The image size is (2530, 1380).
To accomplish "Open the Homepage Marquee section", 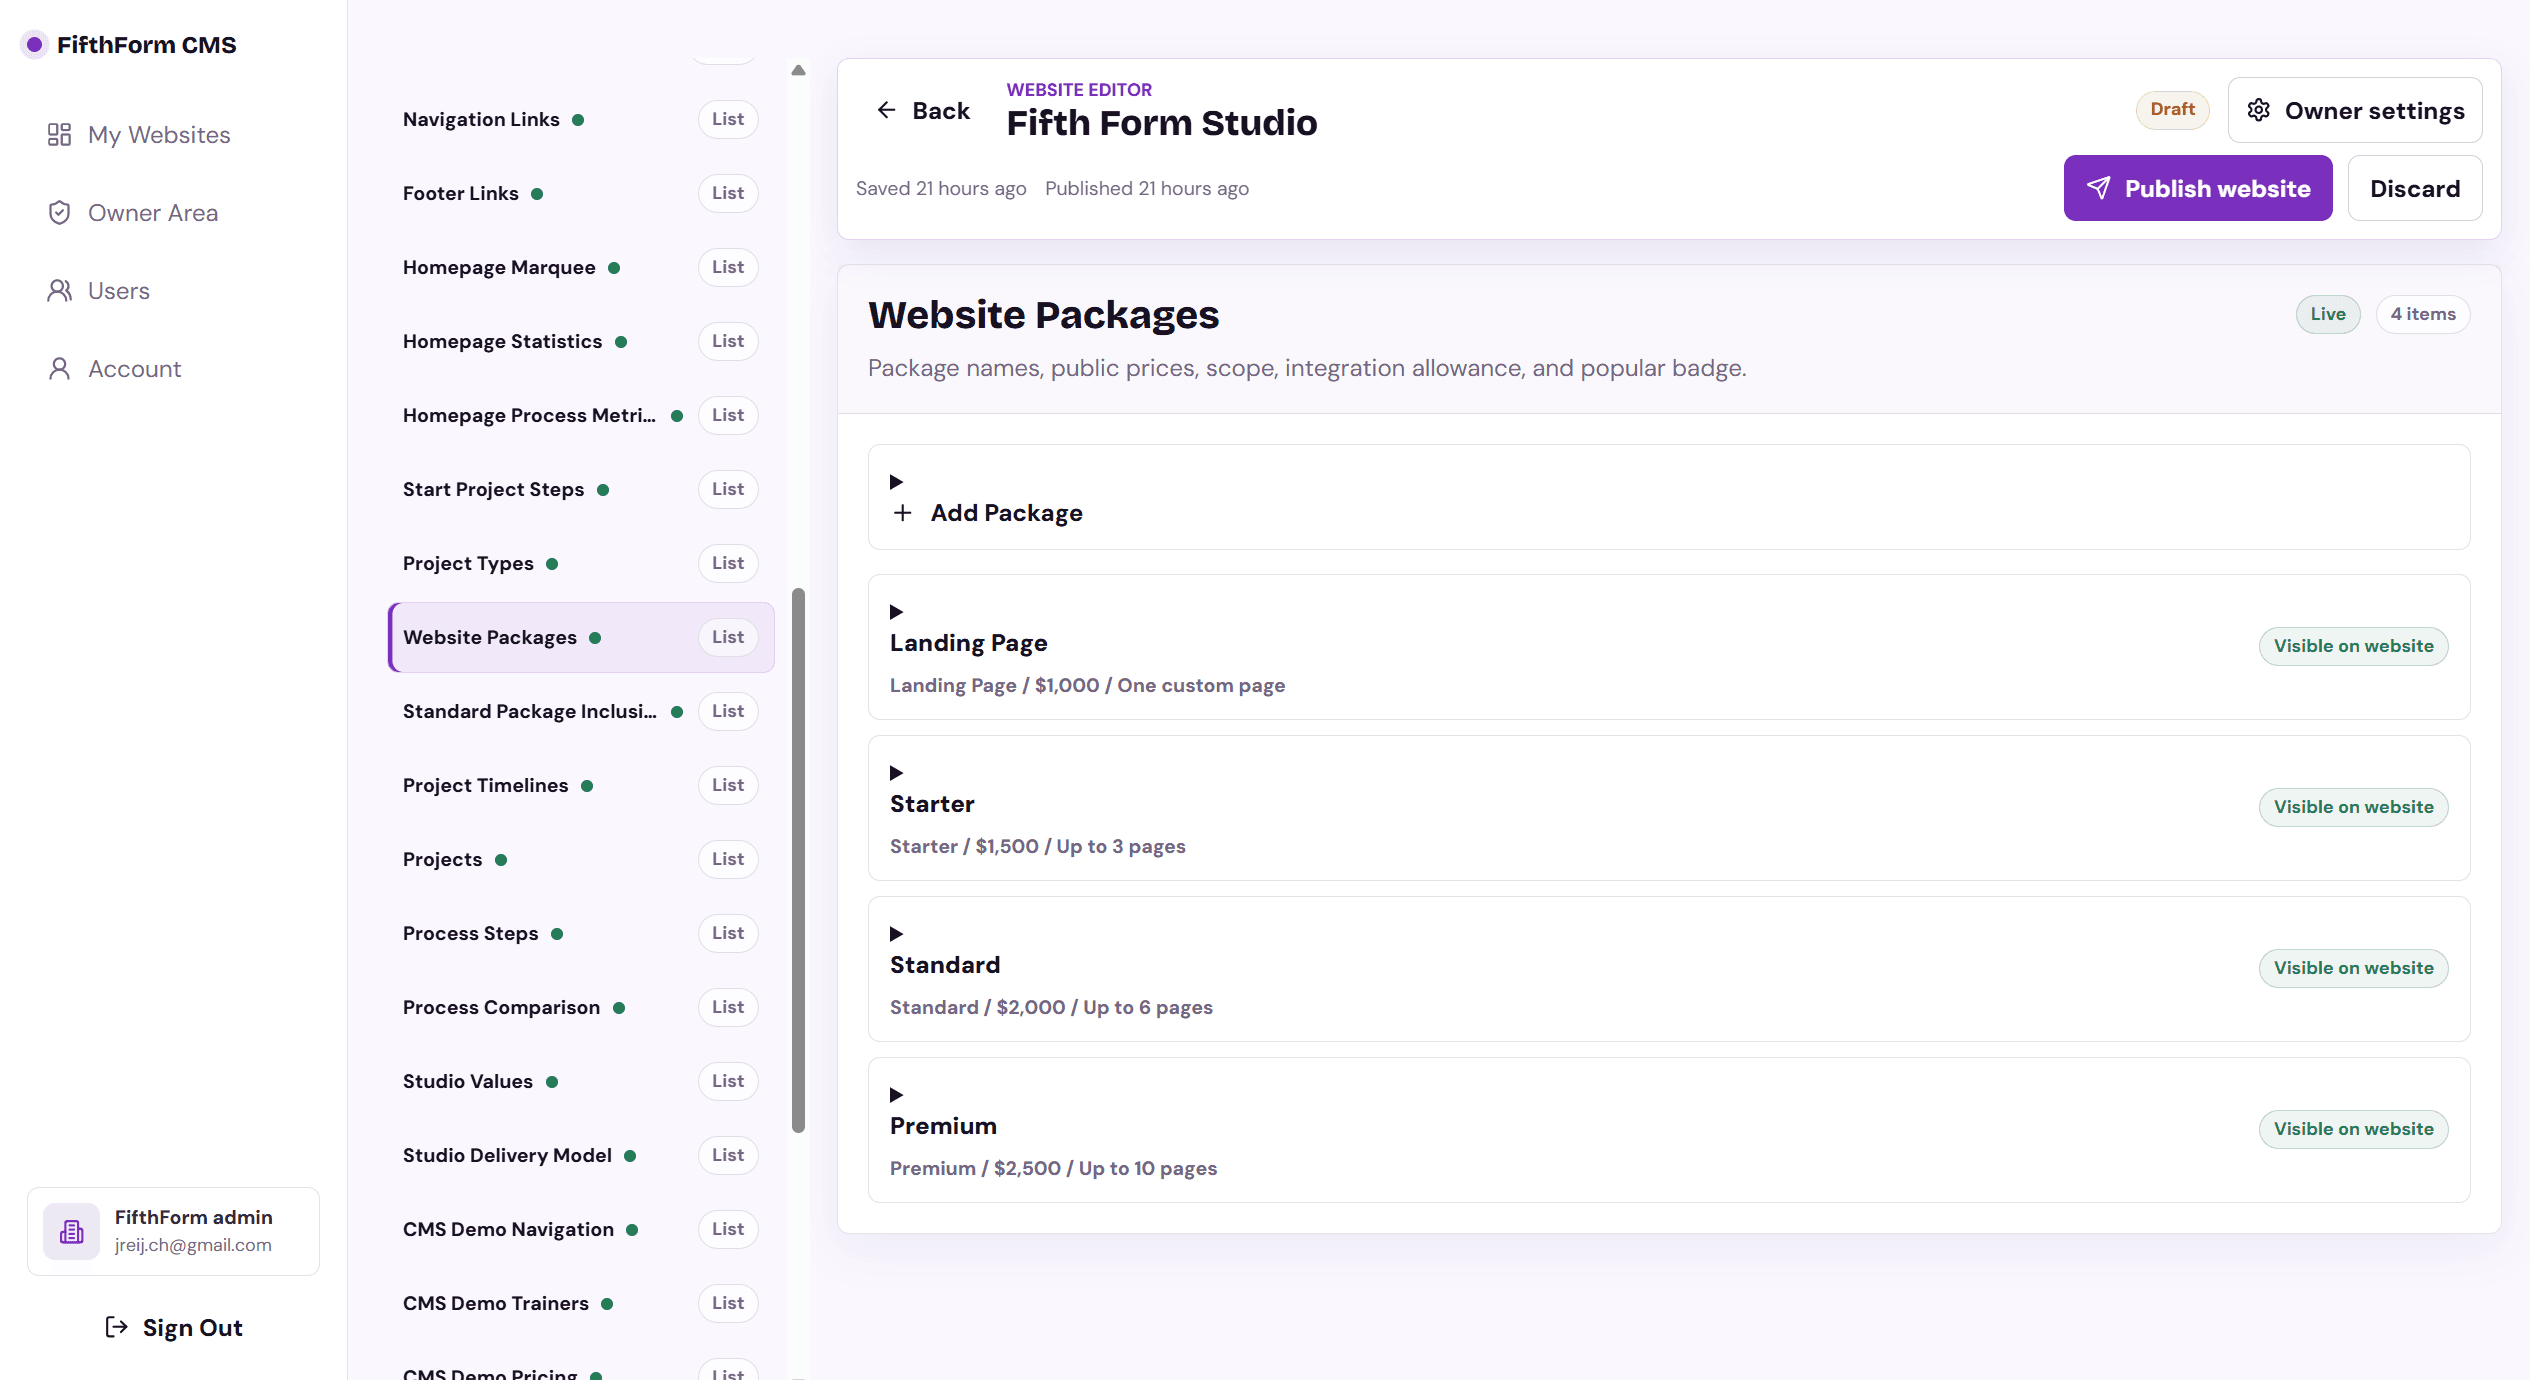I will pyautogui.click(x=581, y=267).
